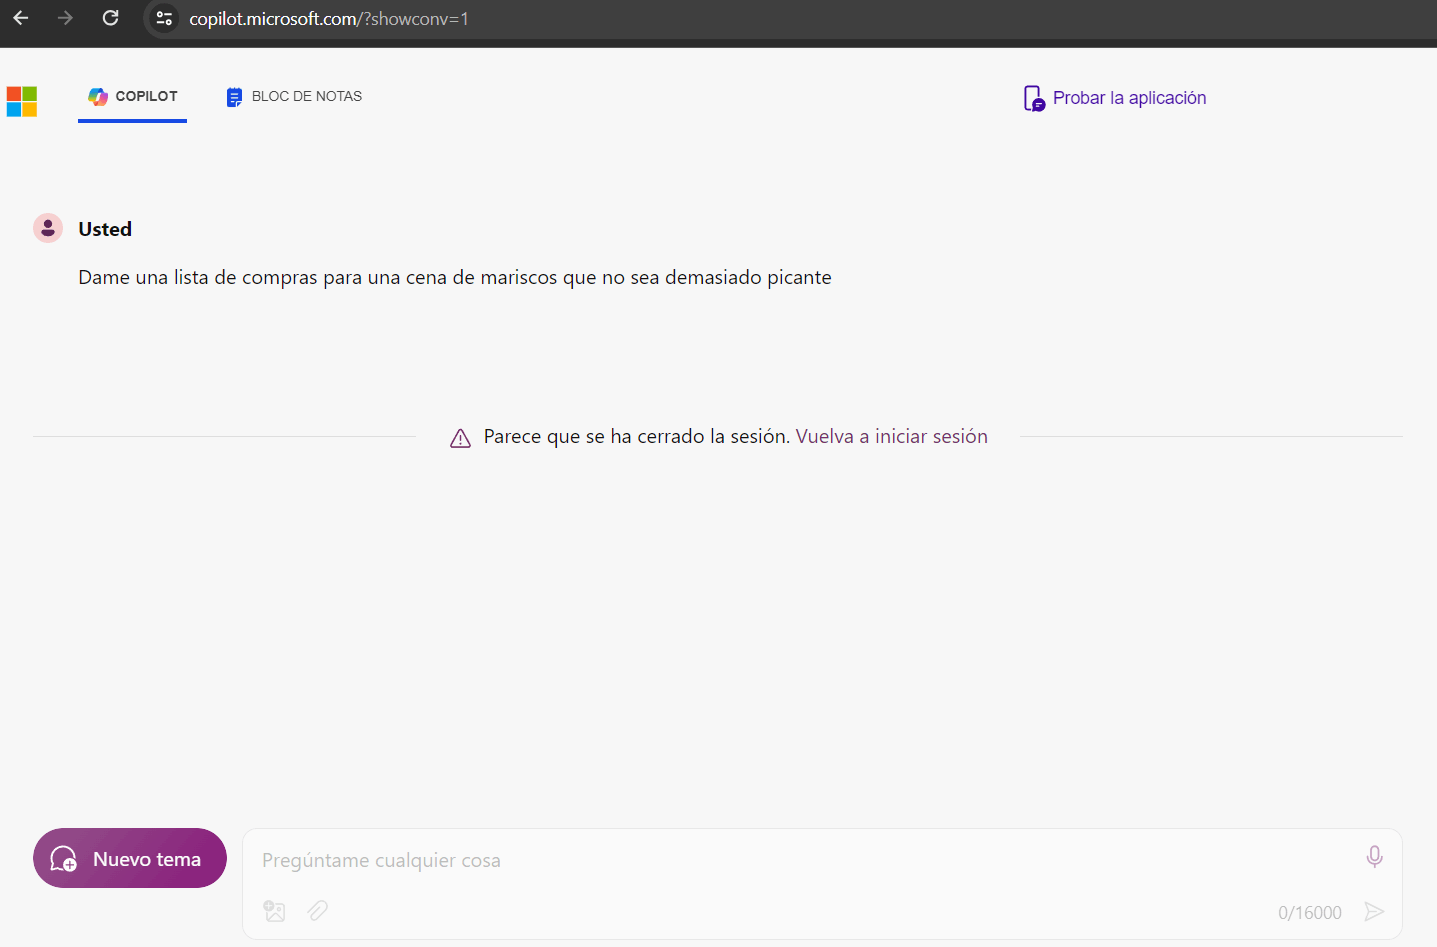The image size is (1437, 947).
Task: Click the send arrow icon
Action: pos(1375,912)
